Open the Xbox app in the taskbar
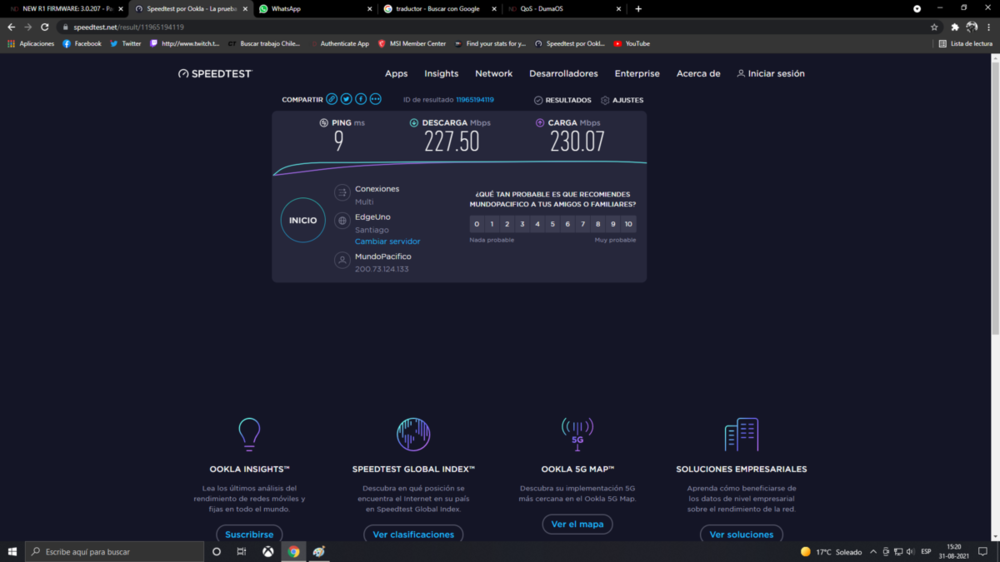Screen dimensions: 1000x562 [x=268, y=552]
